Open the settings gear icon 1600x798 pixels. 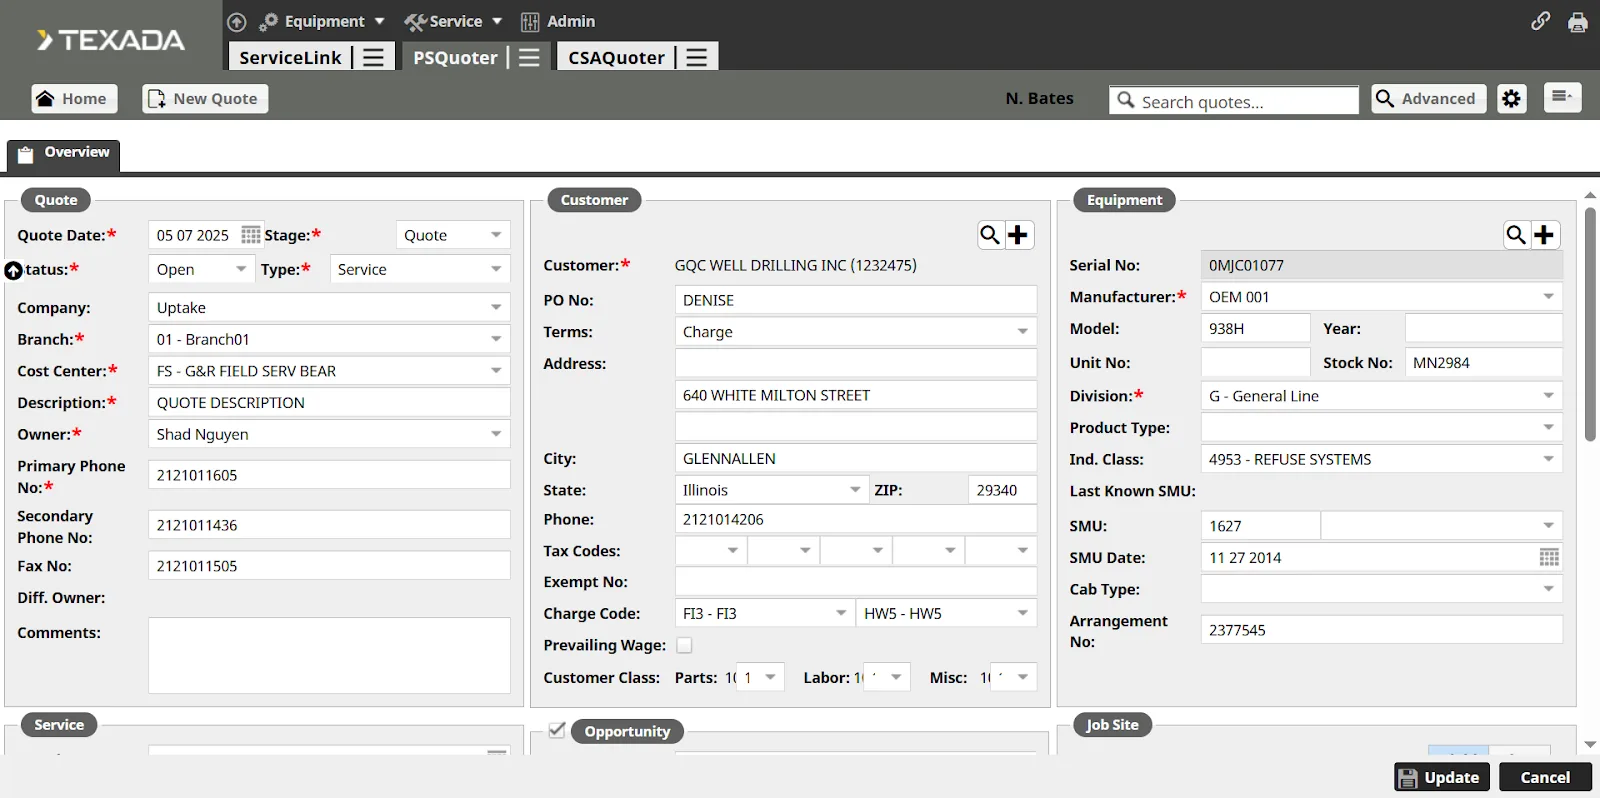click(x=1512, y=99)
